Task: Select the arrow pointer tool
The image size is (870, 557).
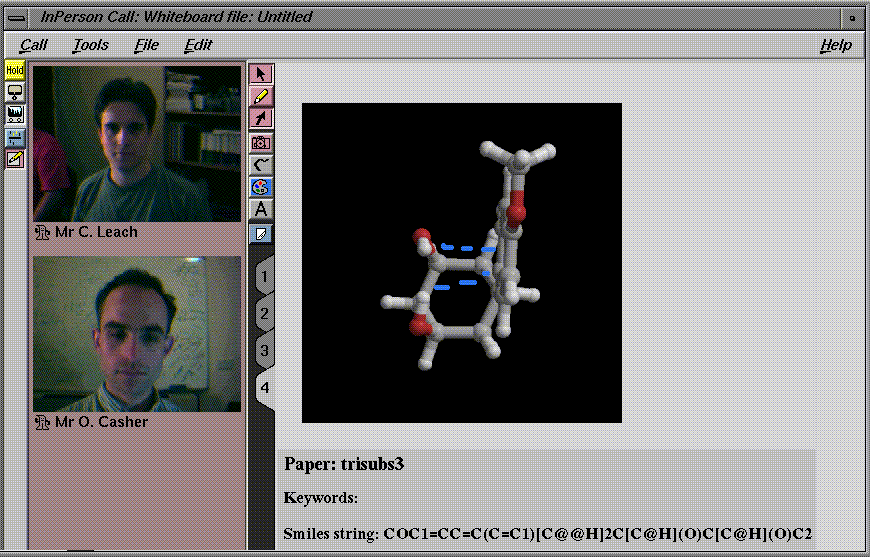Action: pyautogui.click(x=261, y=74)
